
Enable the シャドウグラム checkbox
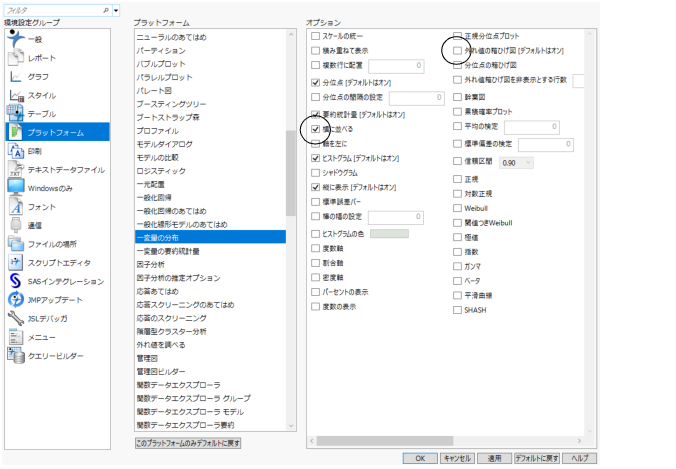316,173
